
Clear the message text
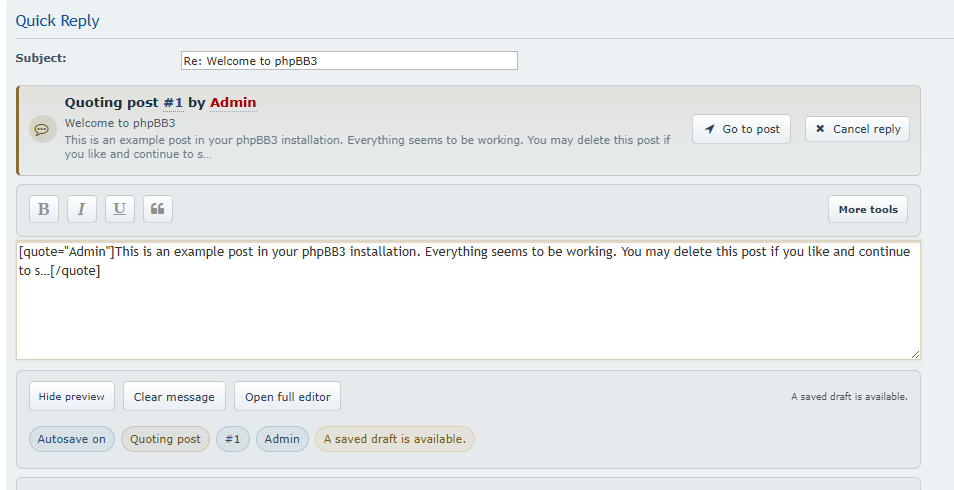point(174,396)
